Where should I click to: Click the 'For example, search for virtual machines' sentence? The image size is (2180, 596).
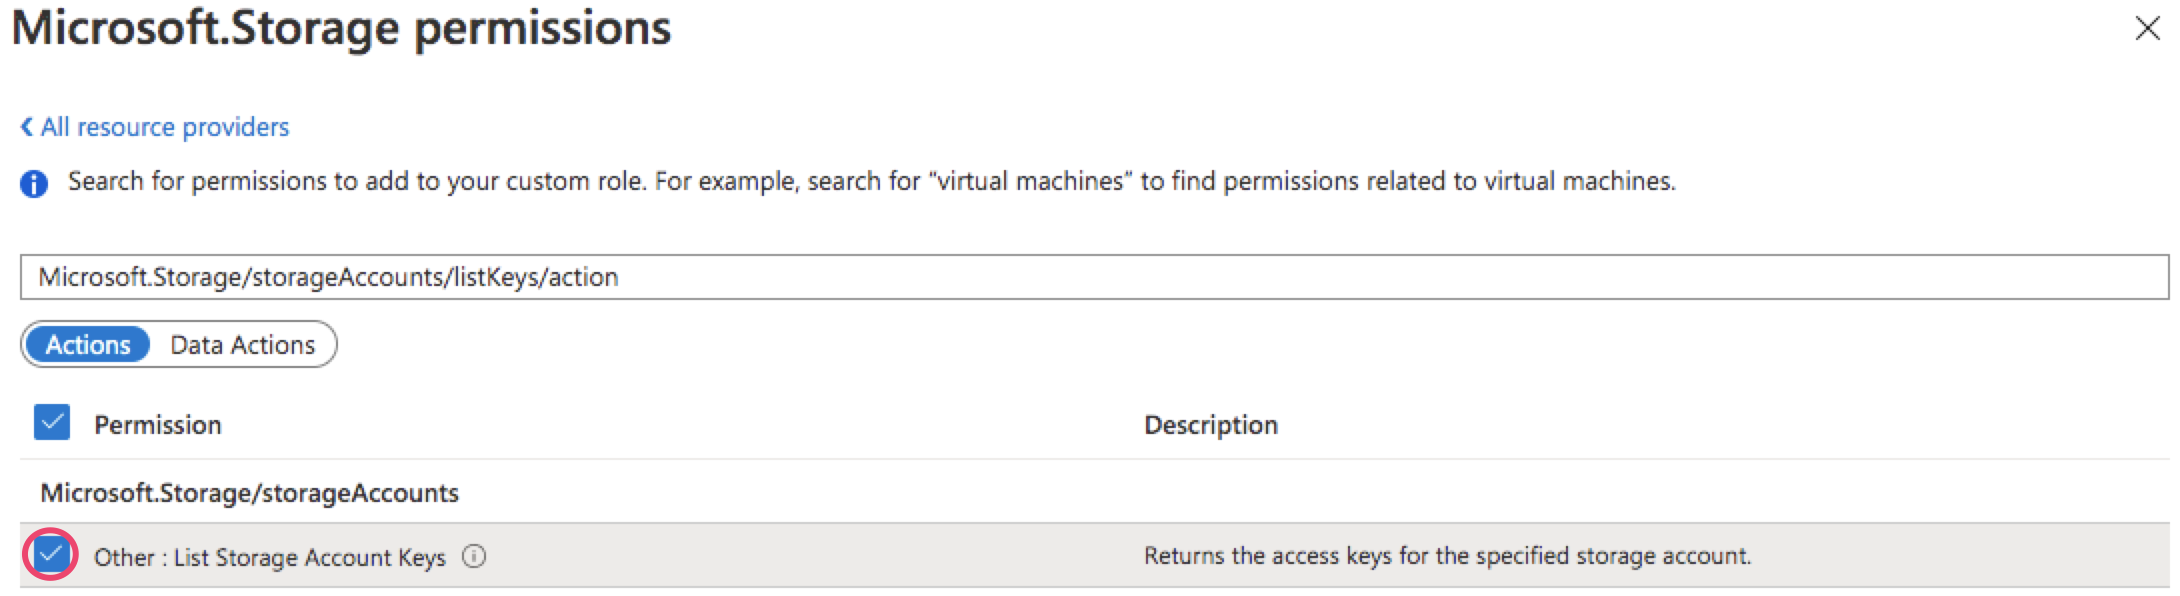coord(1164,181)
